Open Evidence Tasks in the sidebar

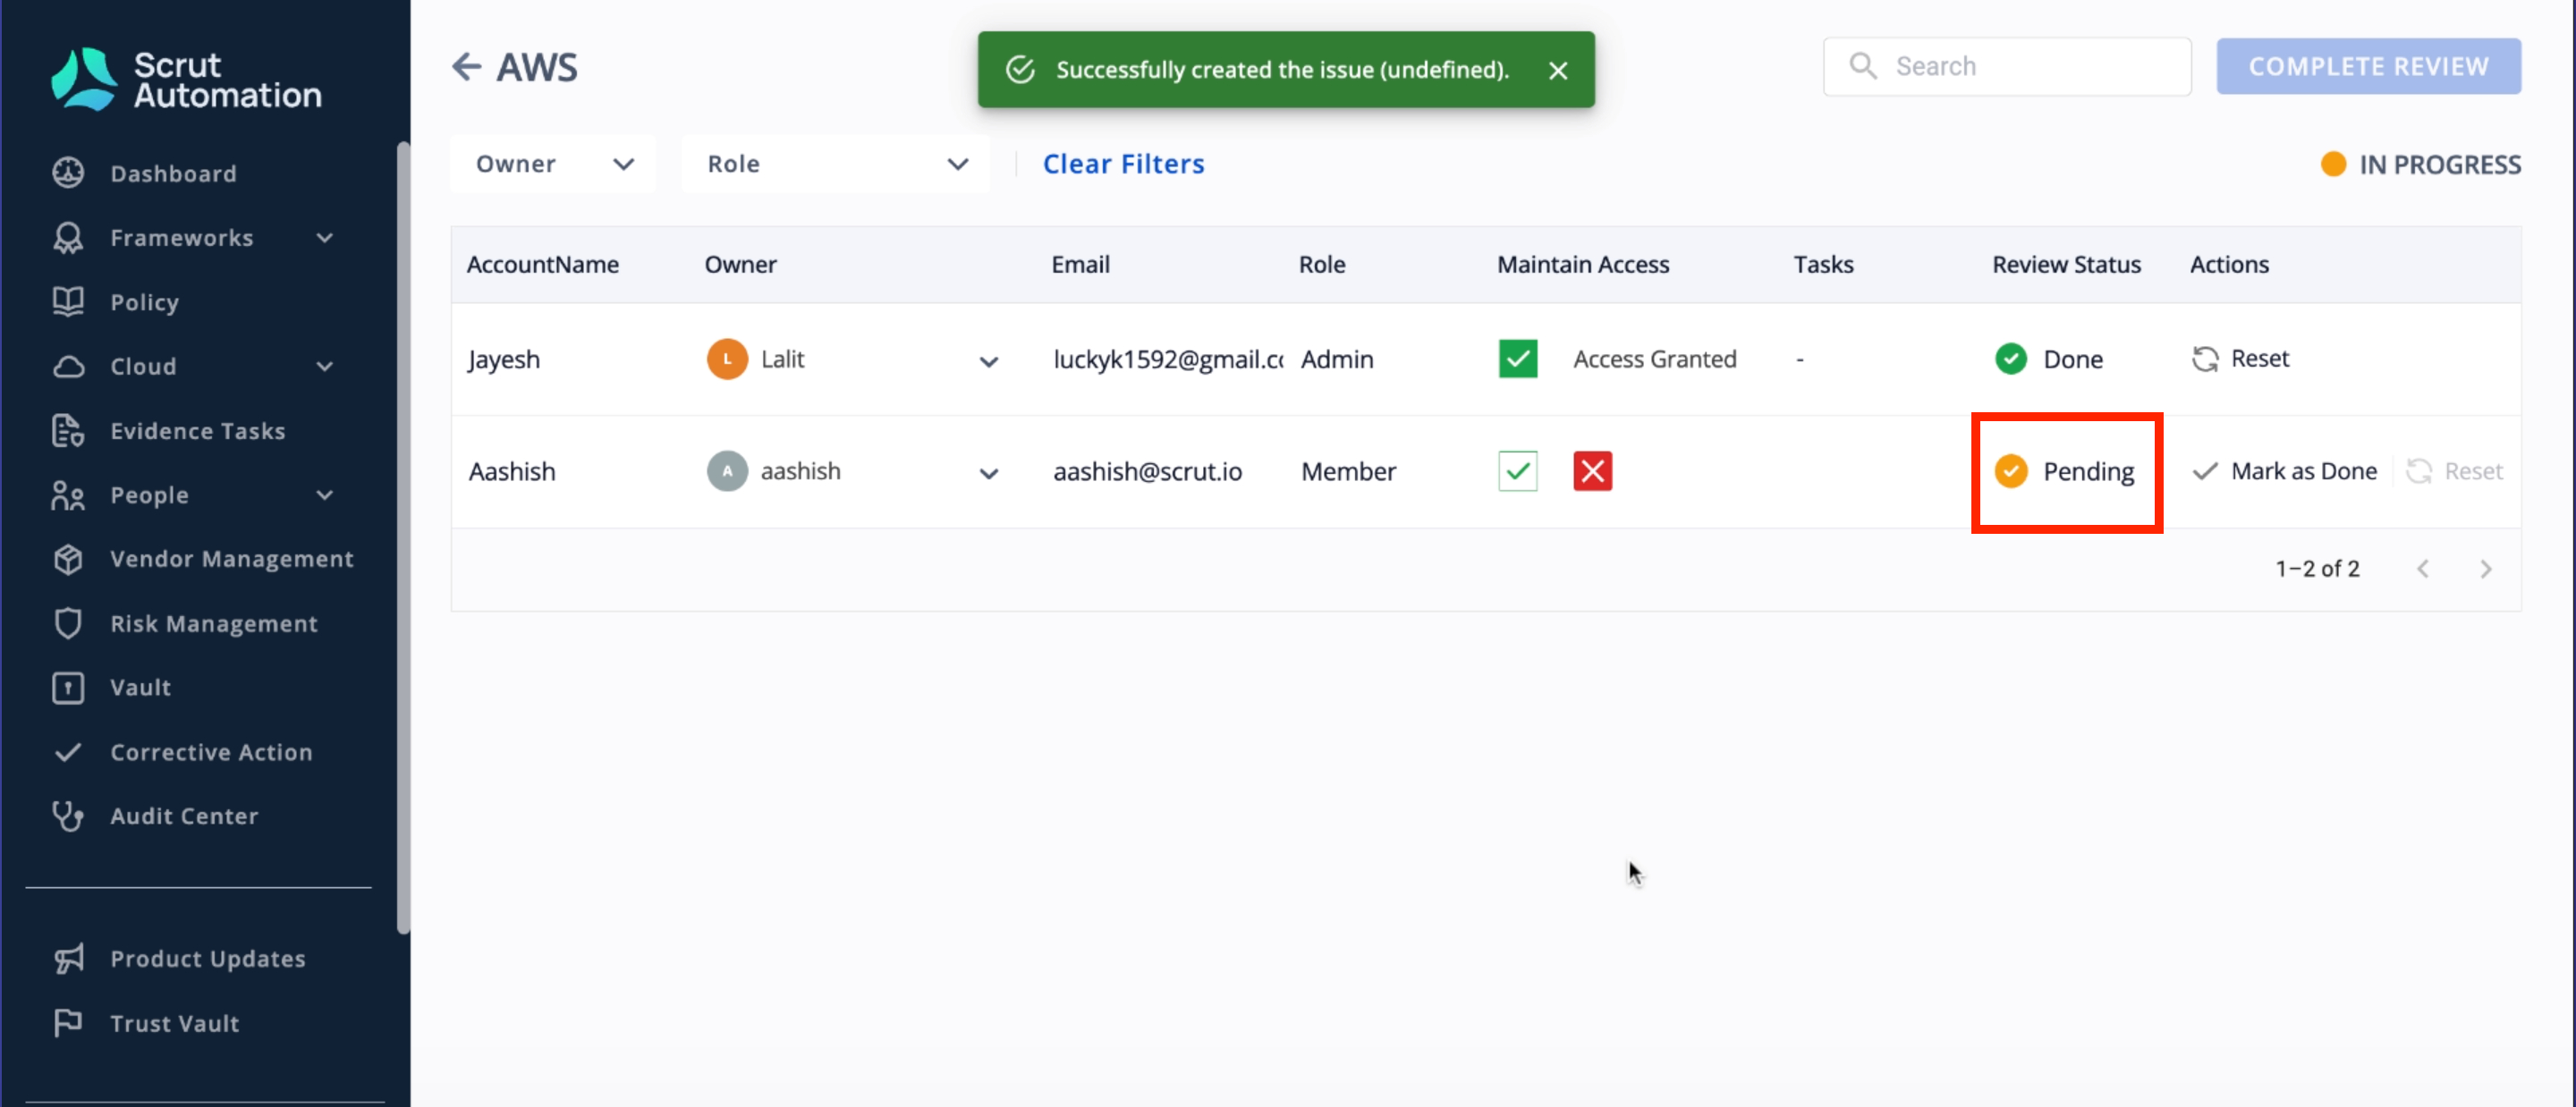click(197, 431)
